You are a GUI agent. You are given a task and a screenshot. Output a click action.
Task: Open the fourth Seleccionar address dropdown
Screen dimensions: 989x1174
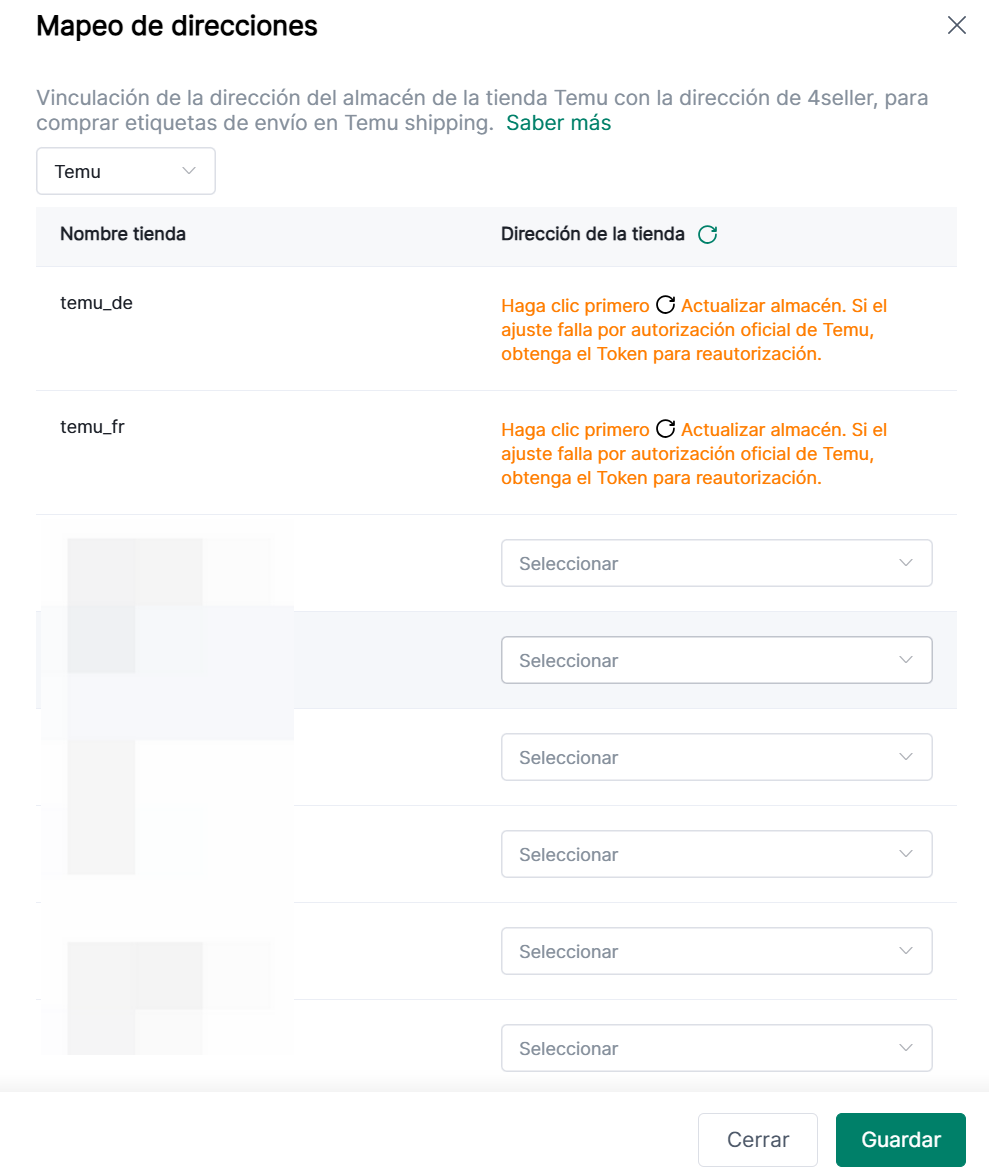click(x=716, y=854)
